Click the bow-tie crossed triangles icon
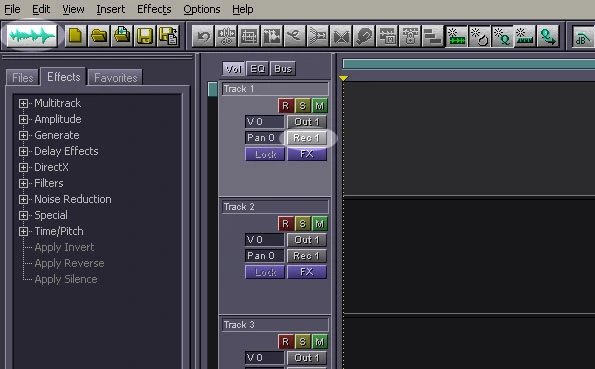The height and width of the screenshot is (369, 595). [x=341, y=36]
